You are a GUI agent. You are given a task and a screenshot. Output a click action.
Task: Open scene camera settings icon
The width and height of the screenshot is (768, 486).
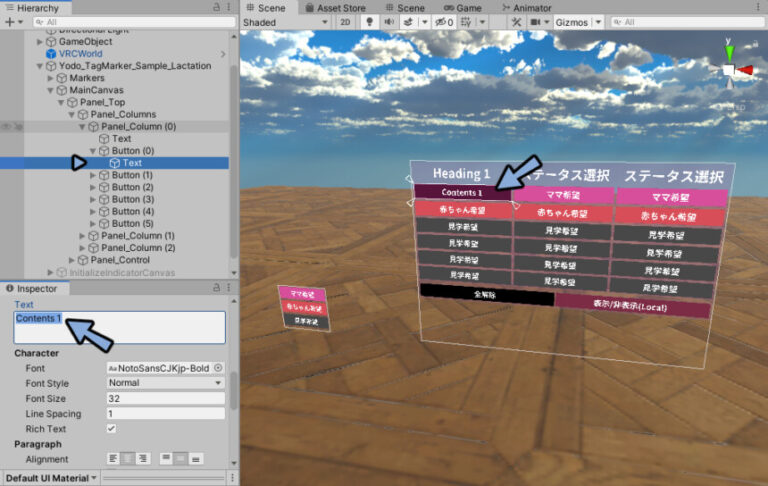(x=535, y=22)
